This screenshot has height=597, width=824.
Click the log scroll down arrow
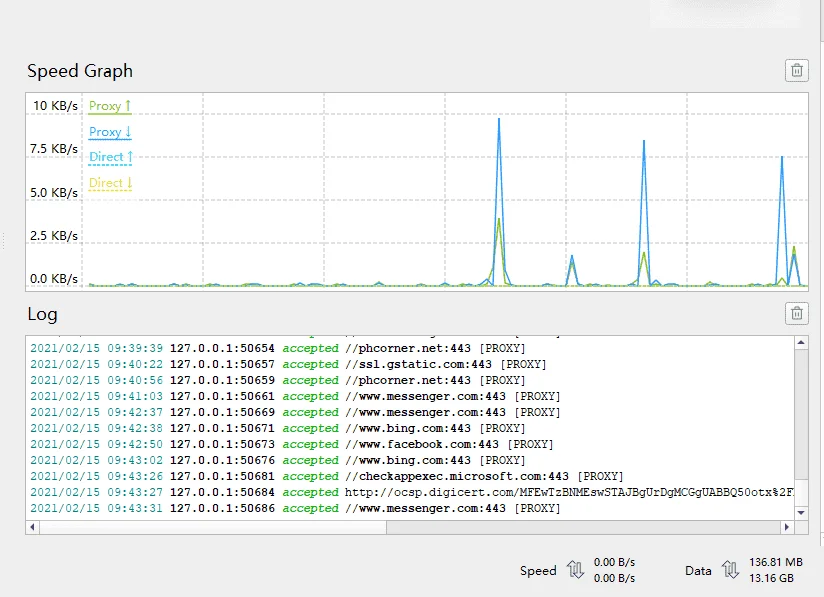(x=801, y=513)
